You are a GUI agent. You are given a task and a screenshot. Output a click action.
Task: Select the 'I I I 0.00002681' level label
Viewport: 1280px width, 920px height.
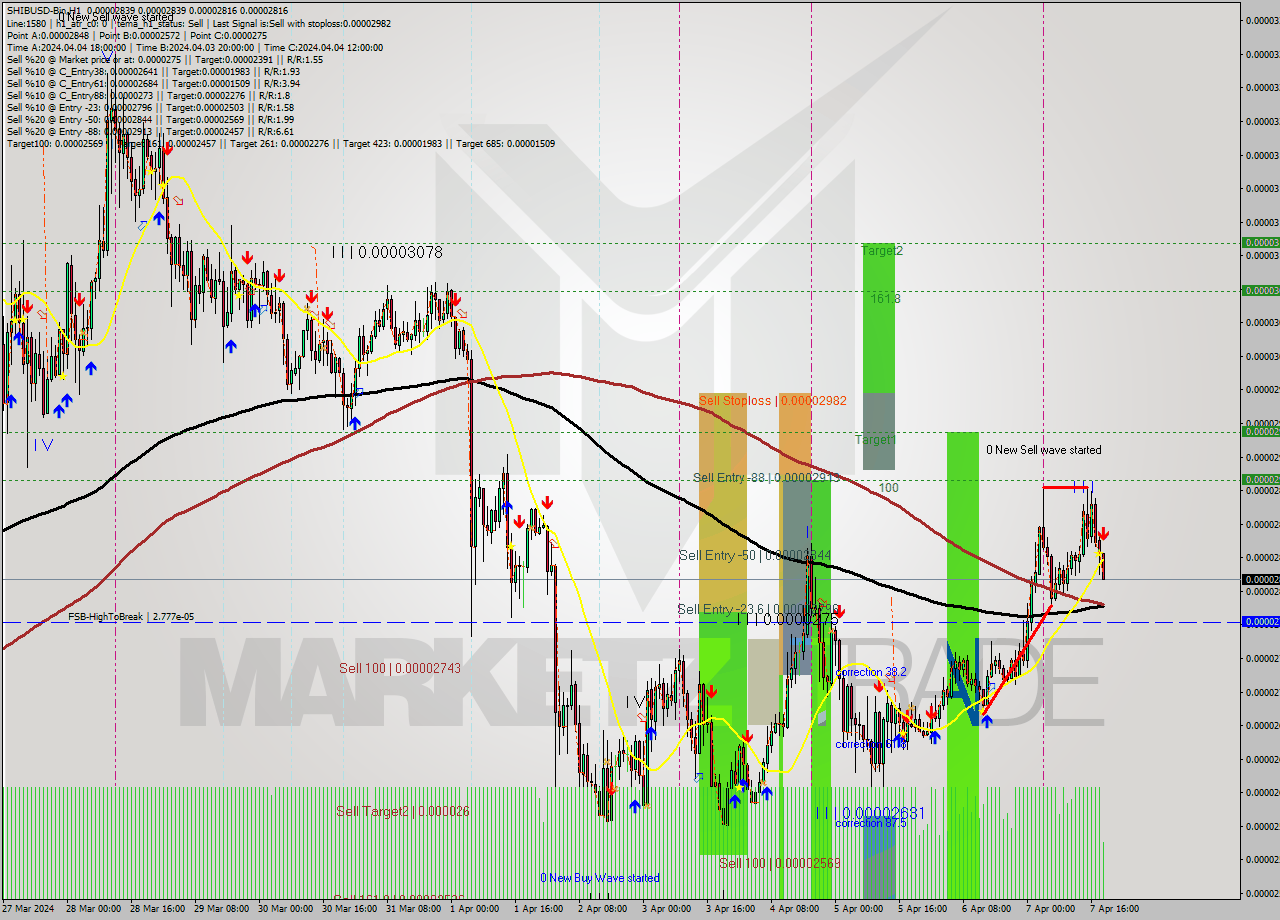(870, 813)
